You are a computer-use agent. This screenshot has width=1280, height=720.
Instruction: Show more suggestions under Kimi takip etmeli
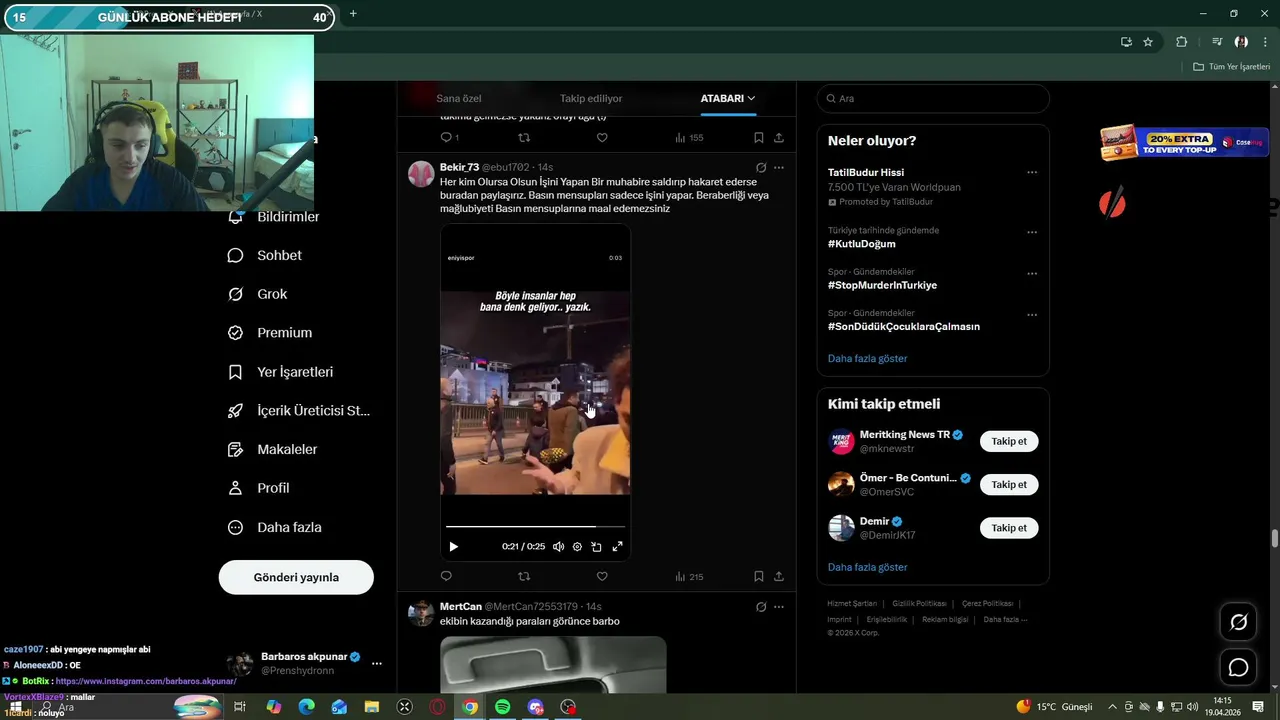pos(868,567)
